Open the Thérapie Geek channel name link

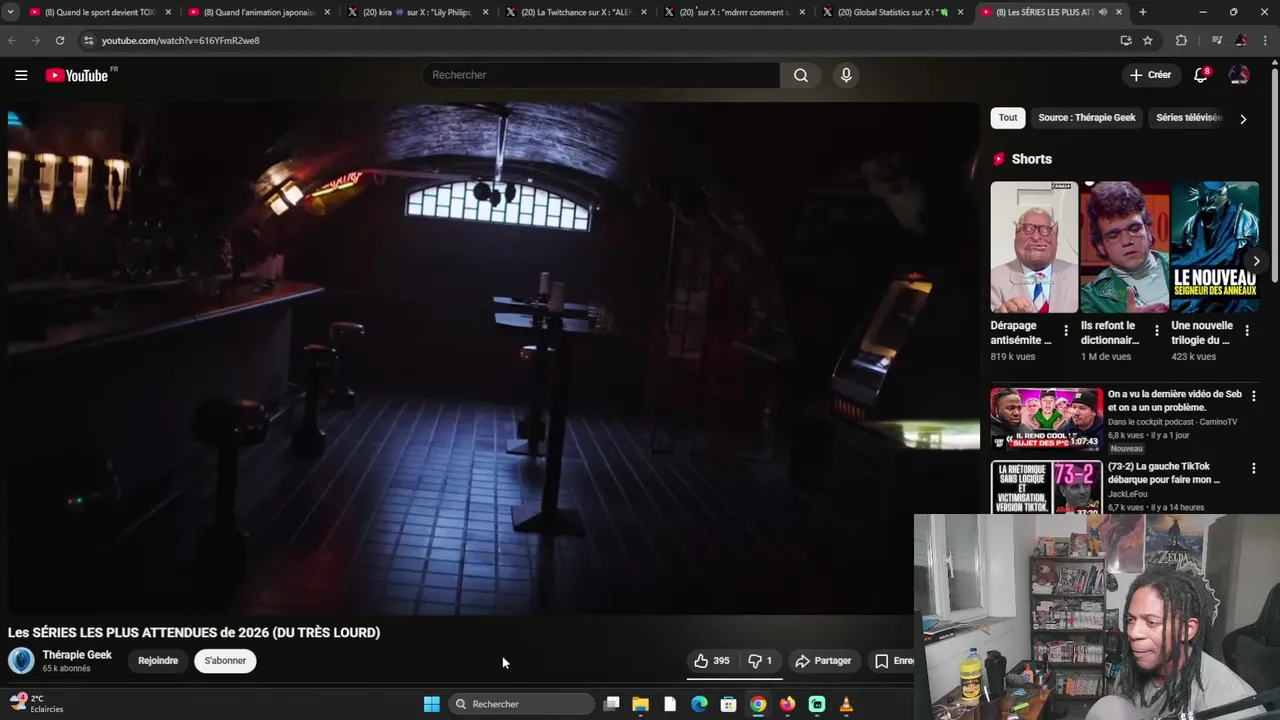(77, 655)
